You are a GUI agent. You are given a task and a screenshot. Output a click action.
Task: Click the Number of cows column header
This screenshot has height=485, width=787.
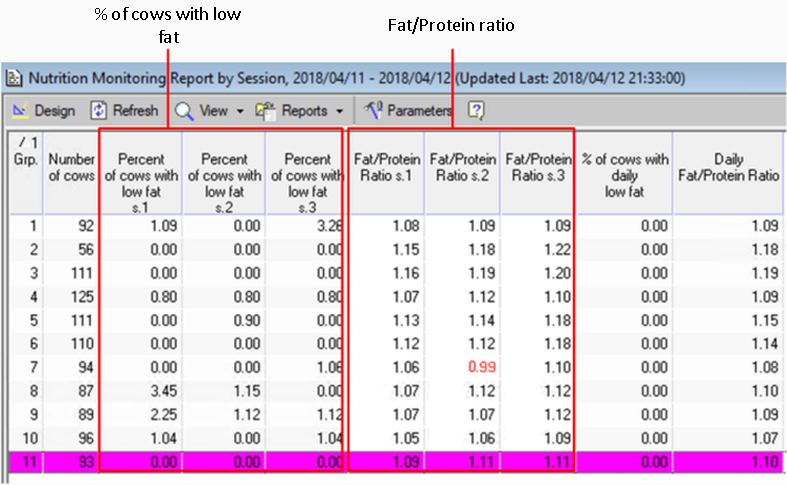click(71, 169)
